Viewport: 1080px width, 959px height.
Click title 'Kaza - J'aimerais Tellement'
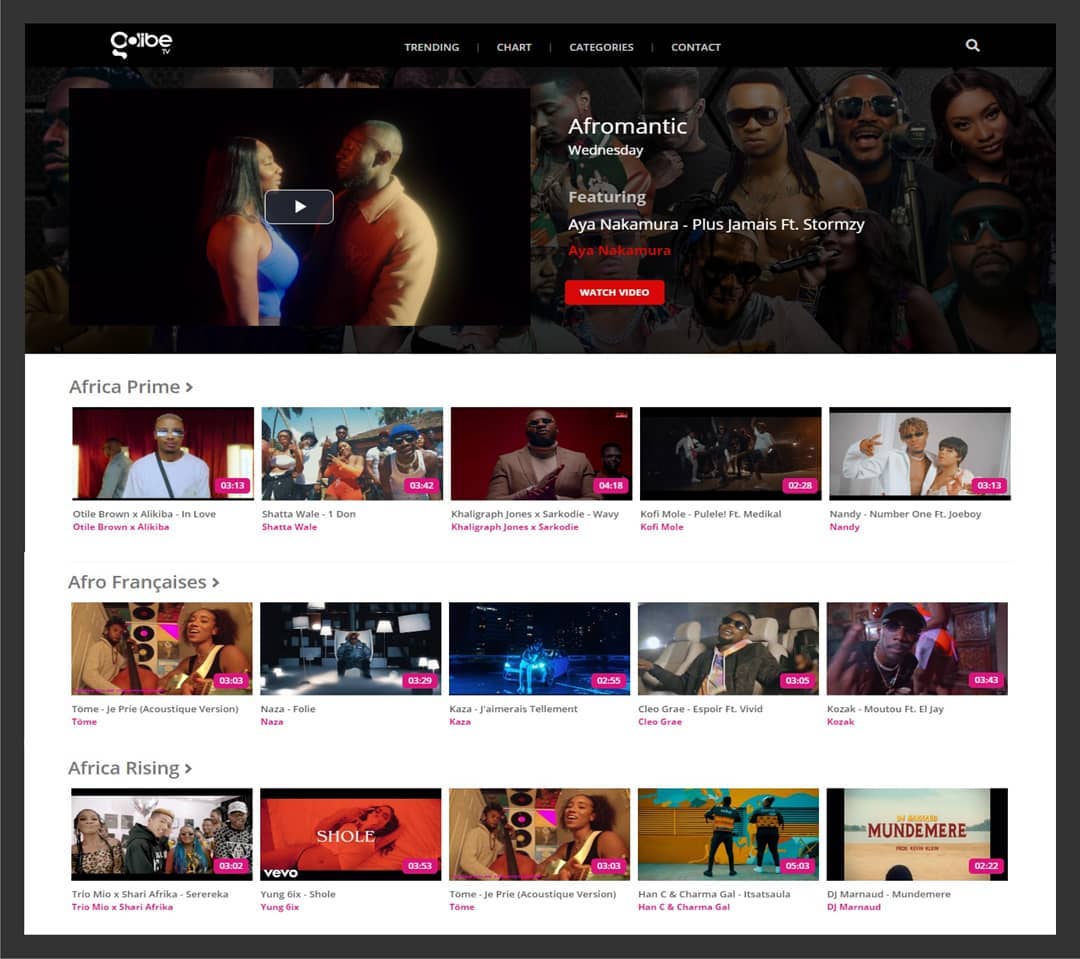click(x=514, y=709)
